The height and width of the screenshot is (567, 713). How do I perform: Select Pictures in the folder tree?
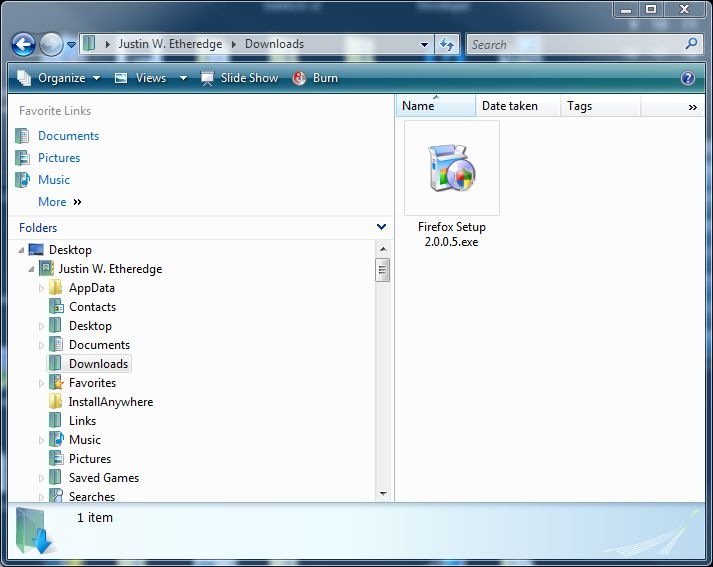(x=90, y=459)
